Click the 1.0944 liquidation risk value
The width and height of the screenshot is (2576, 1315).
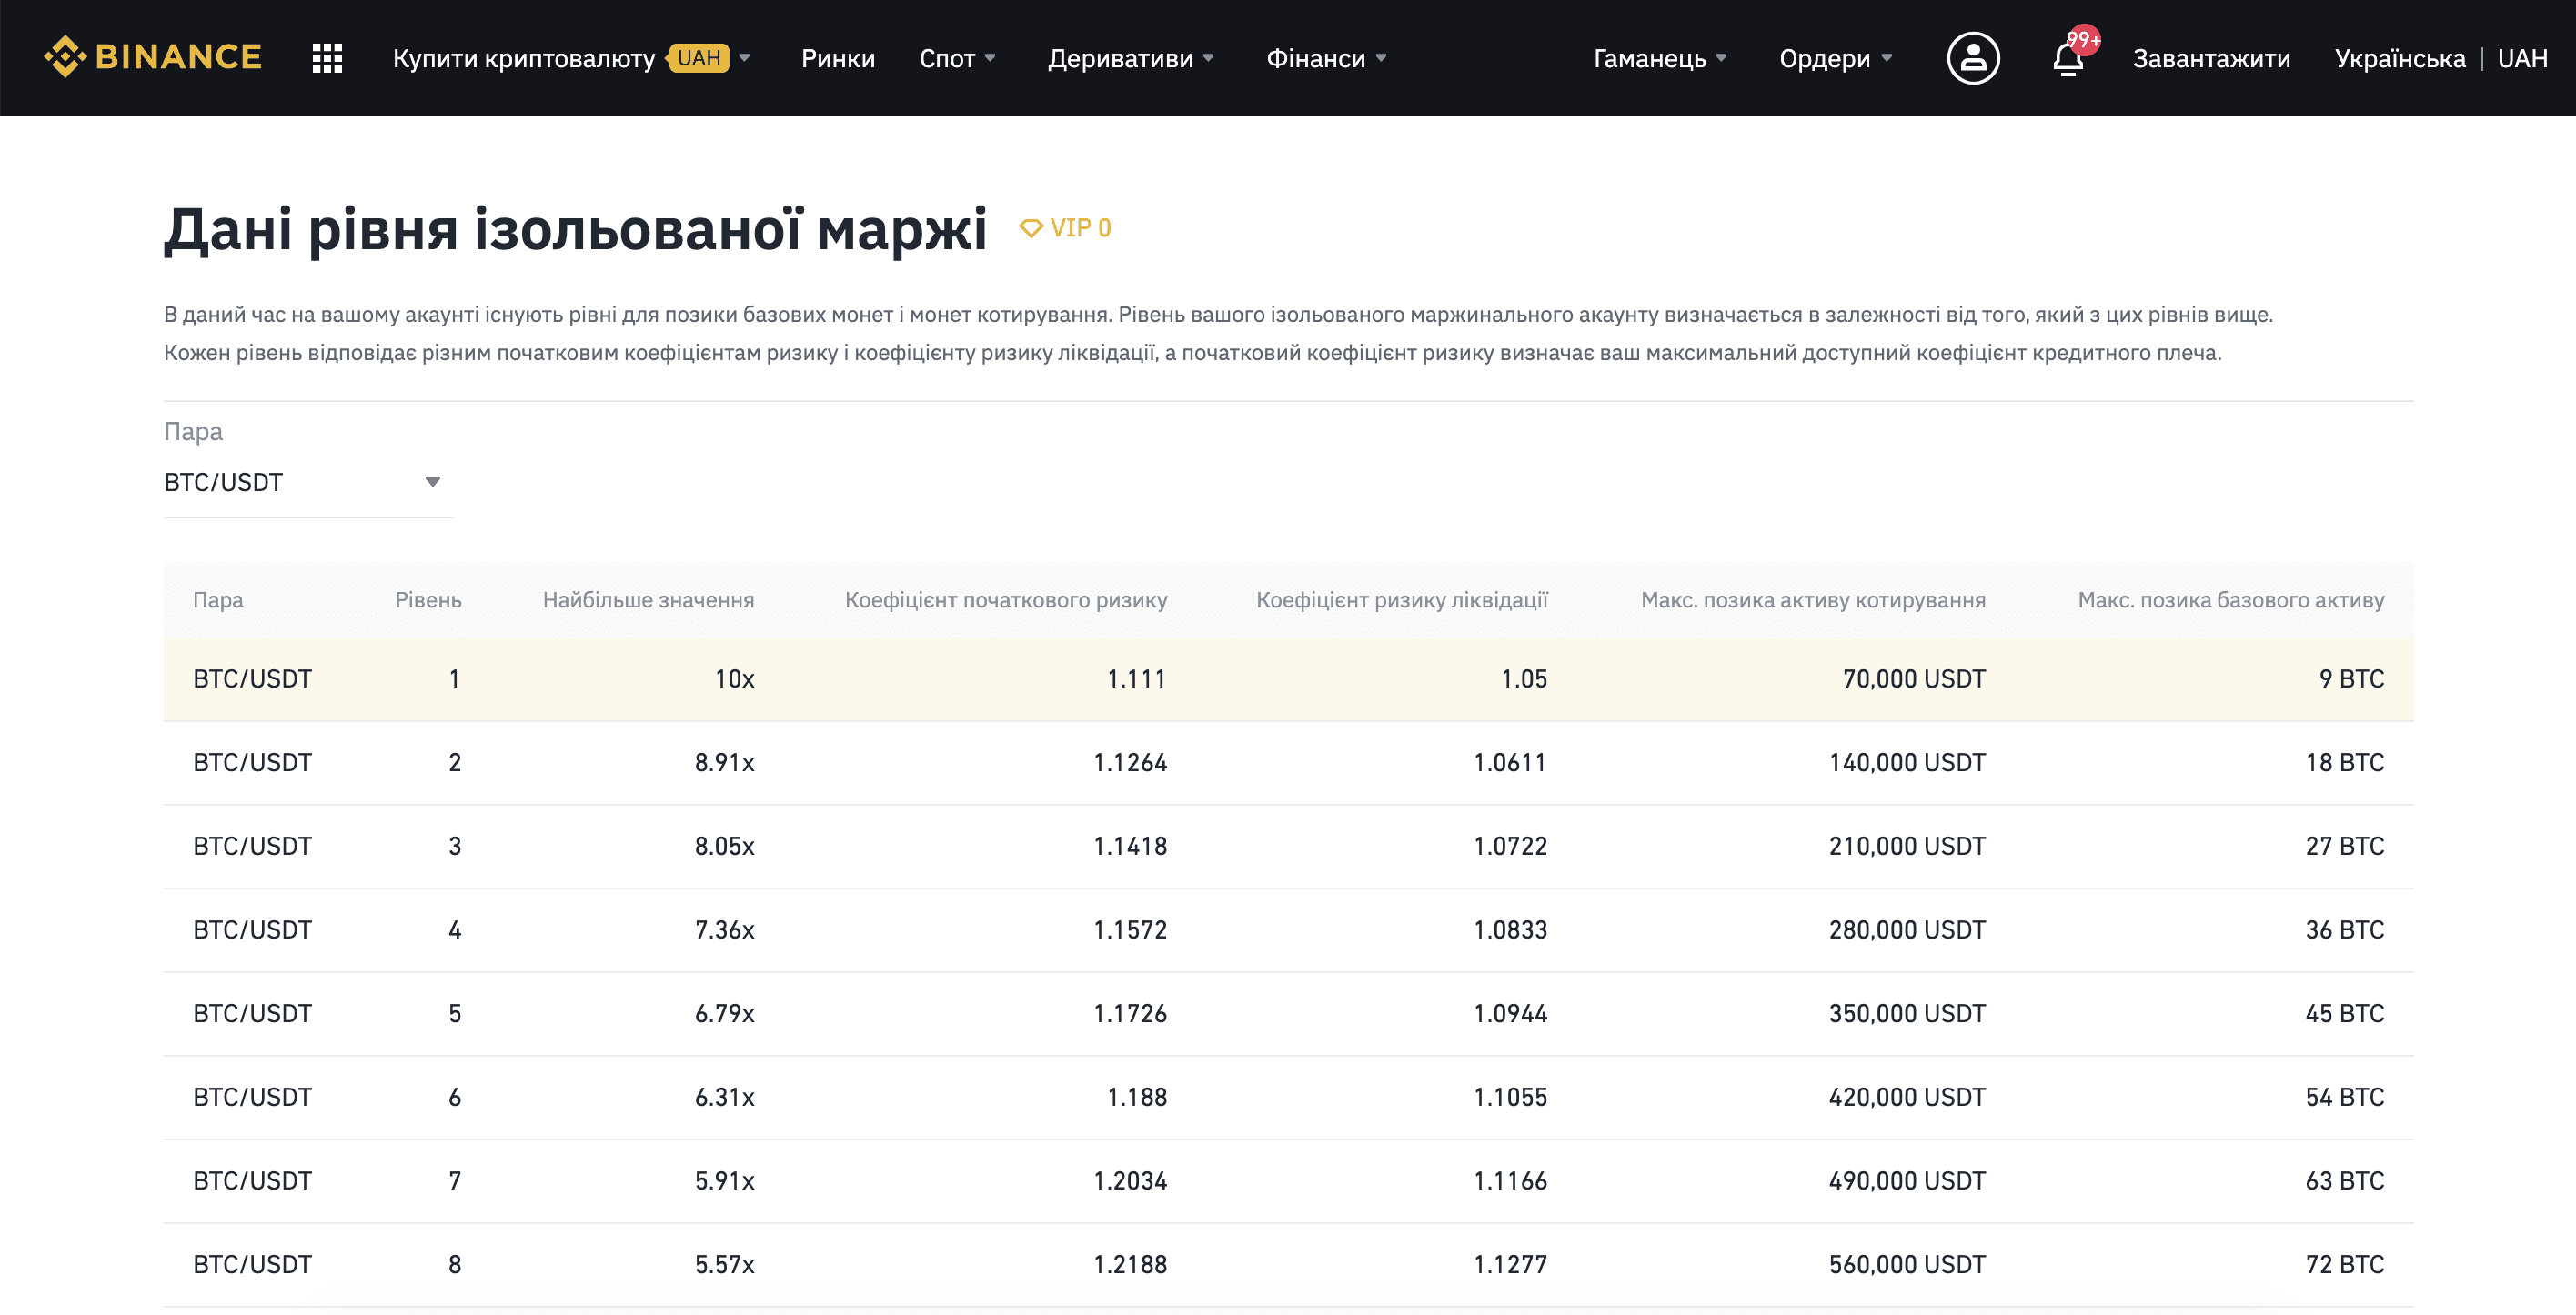1510,1014
